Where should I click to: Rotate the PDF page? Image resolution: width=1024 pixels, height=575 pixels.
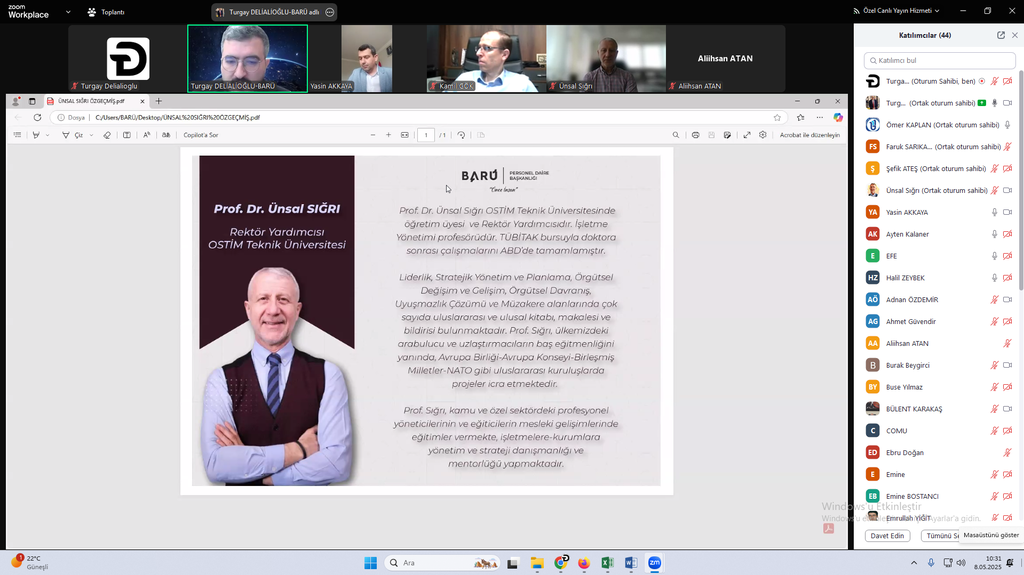click(461, 135)
